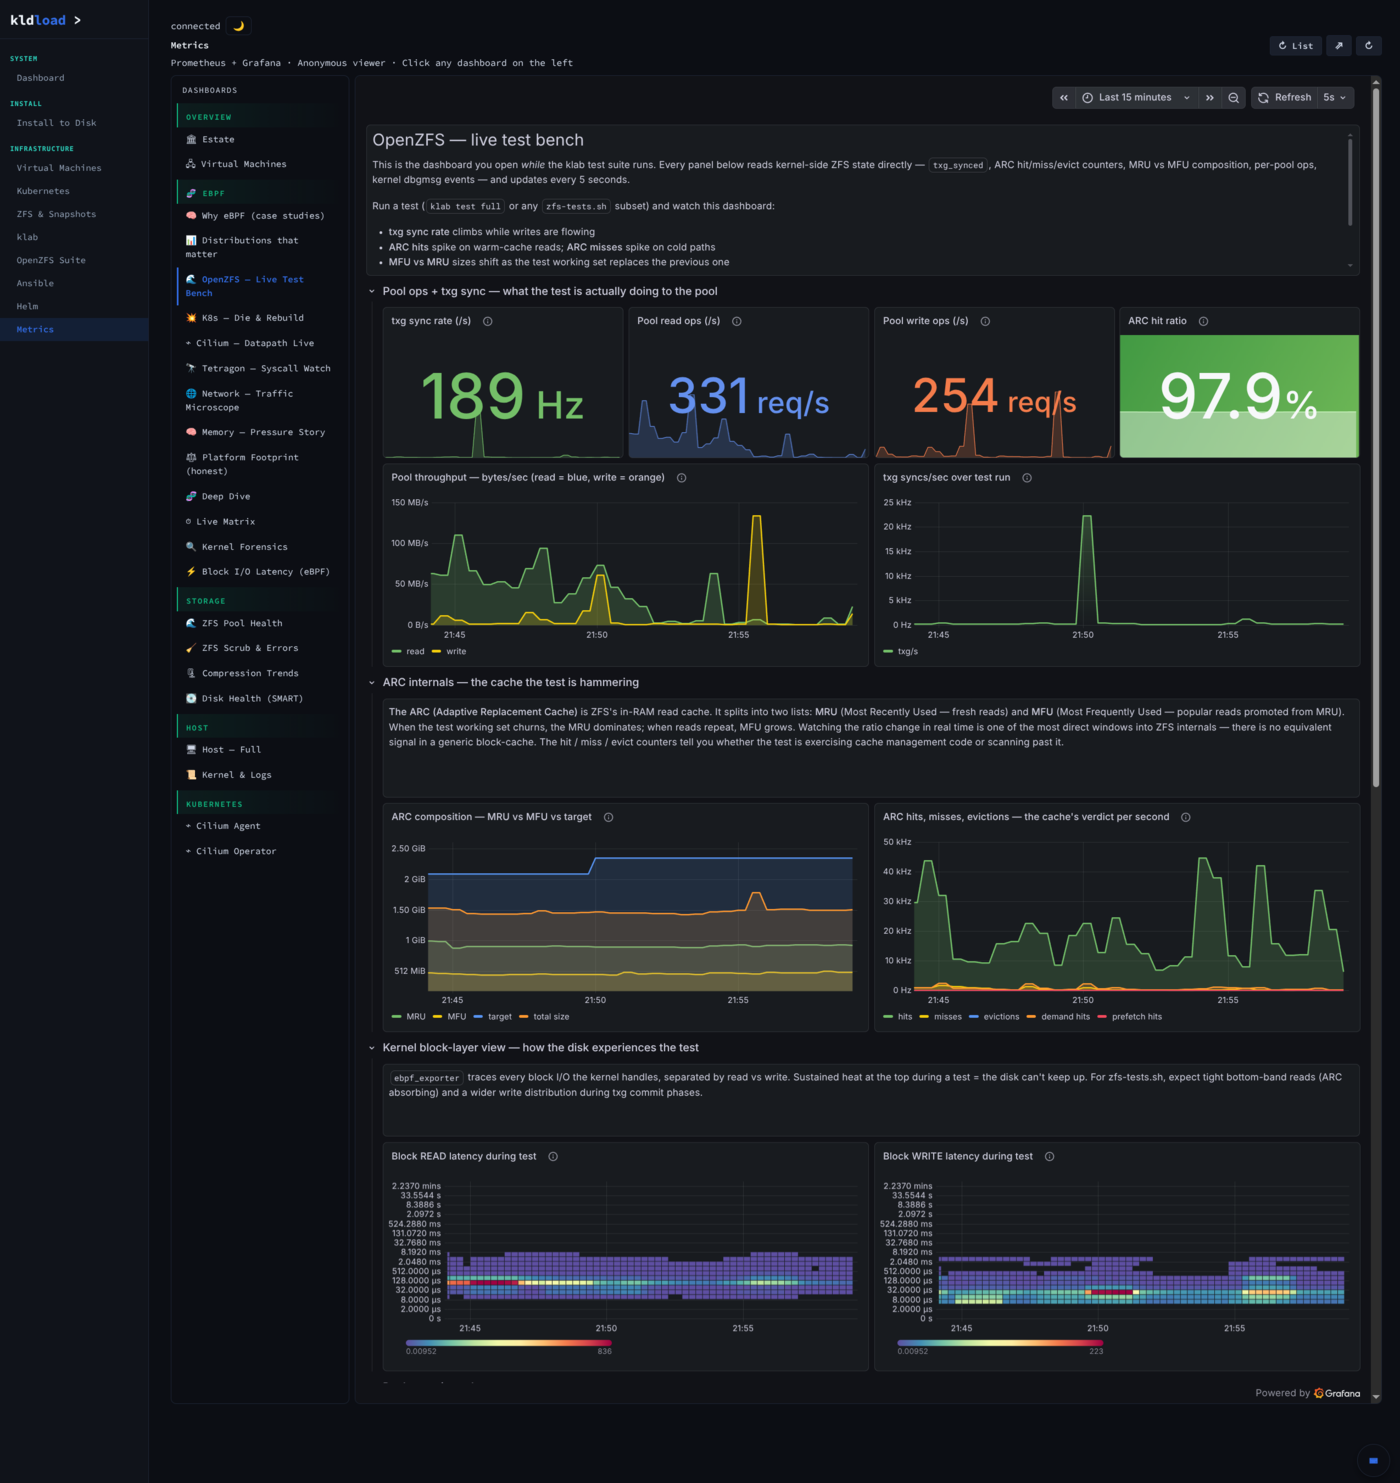Click the List button
The width and height of the screenshot is (1400, 1483).
(x=1296, y=46)
